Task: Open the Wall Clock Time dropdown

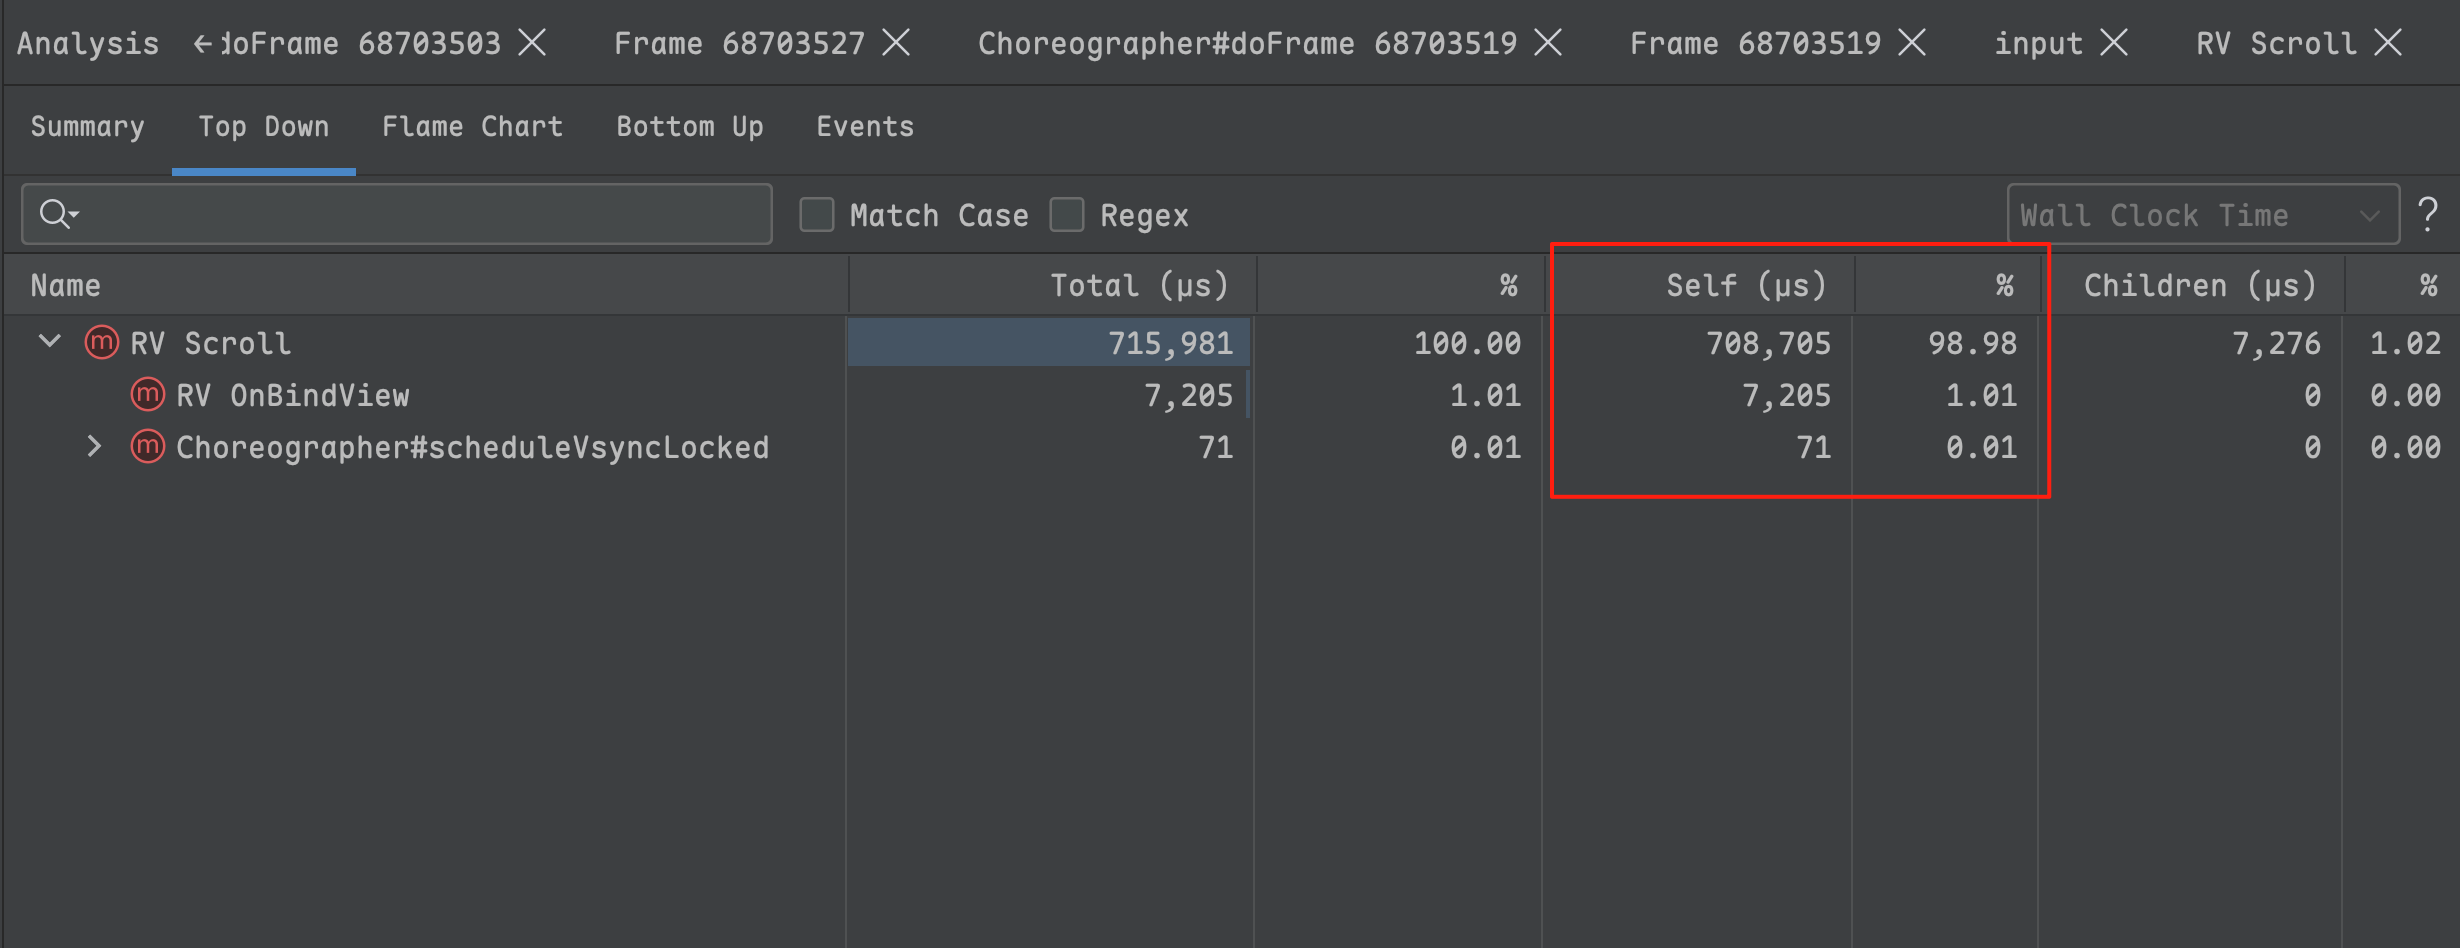Action: (x=2202, y=215)
